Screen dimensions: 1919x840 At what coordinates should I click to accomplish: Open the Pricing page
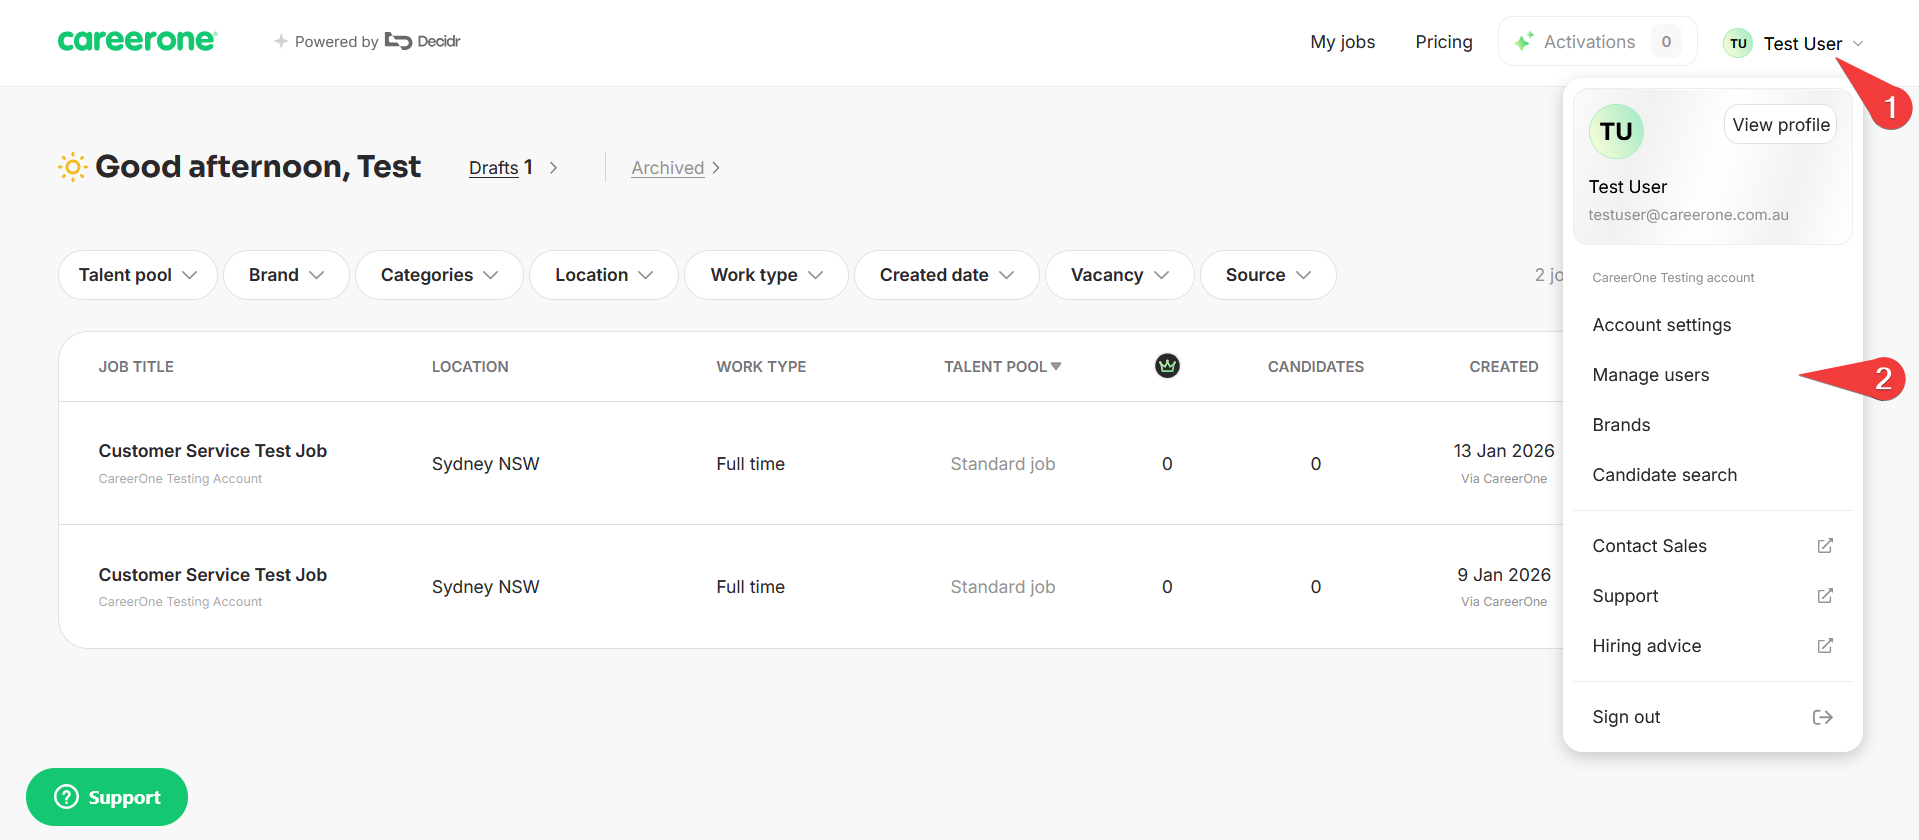pyautogui.click(x=1443, y=42)
